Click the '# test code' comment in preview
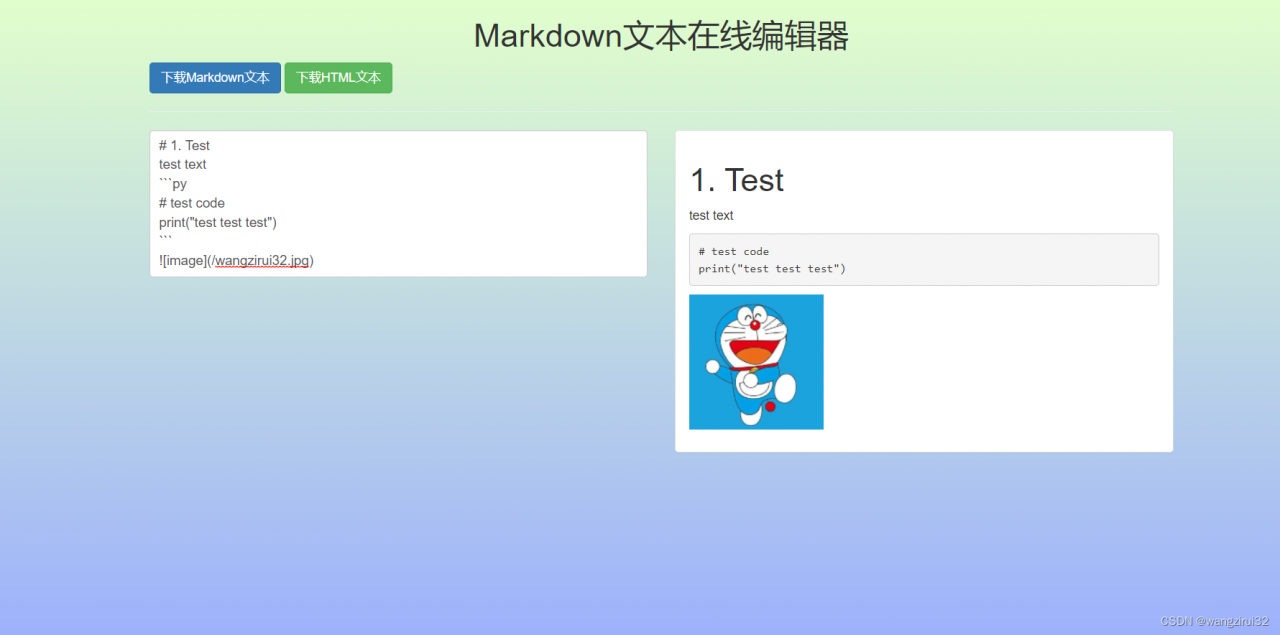The width and height of the screenshot is (1280, 635). point(734,251)
